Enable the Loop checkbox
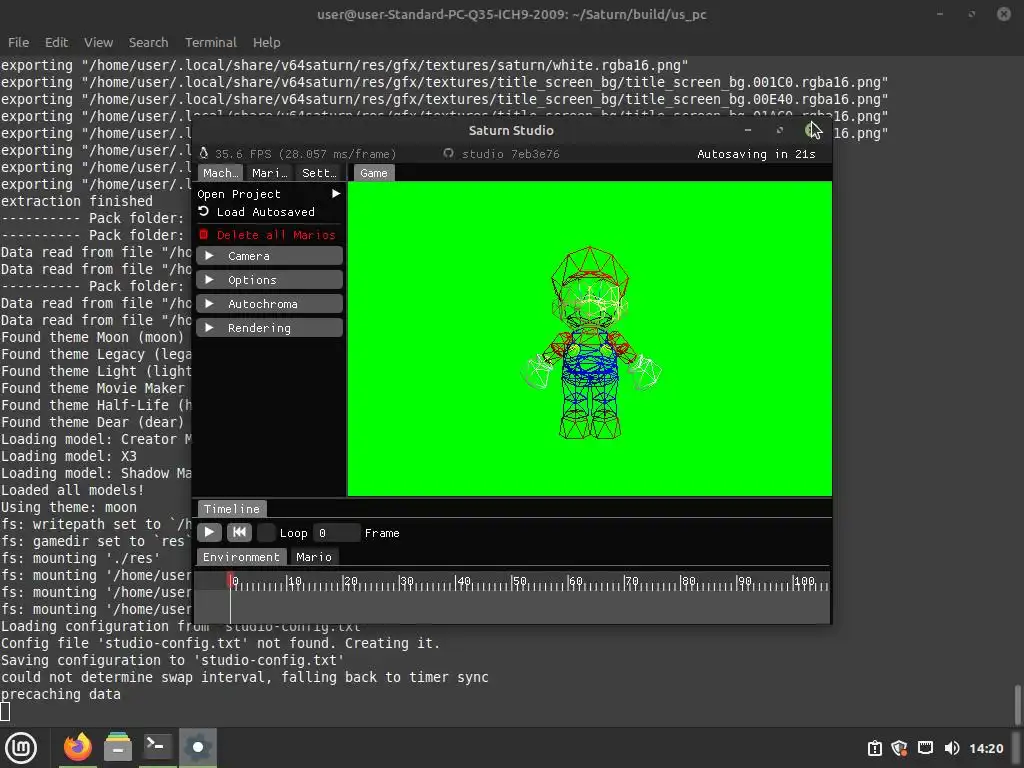The height and width of the screenshot is (768, 1024). pyautogui.click(x=266, y=532)
